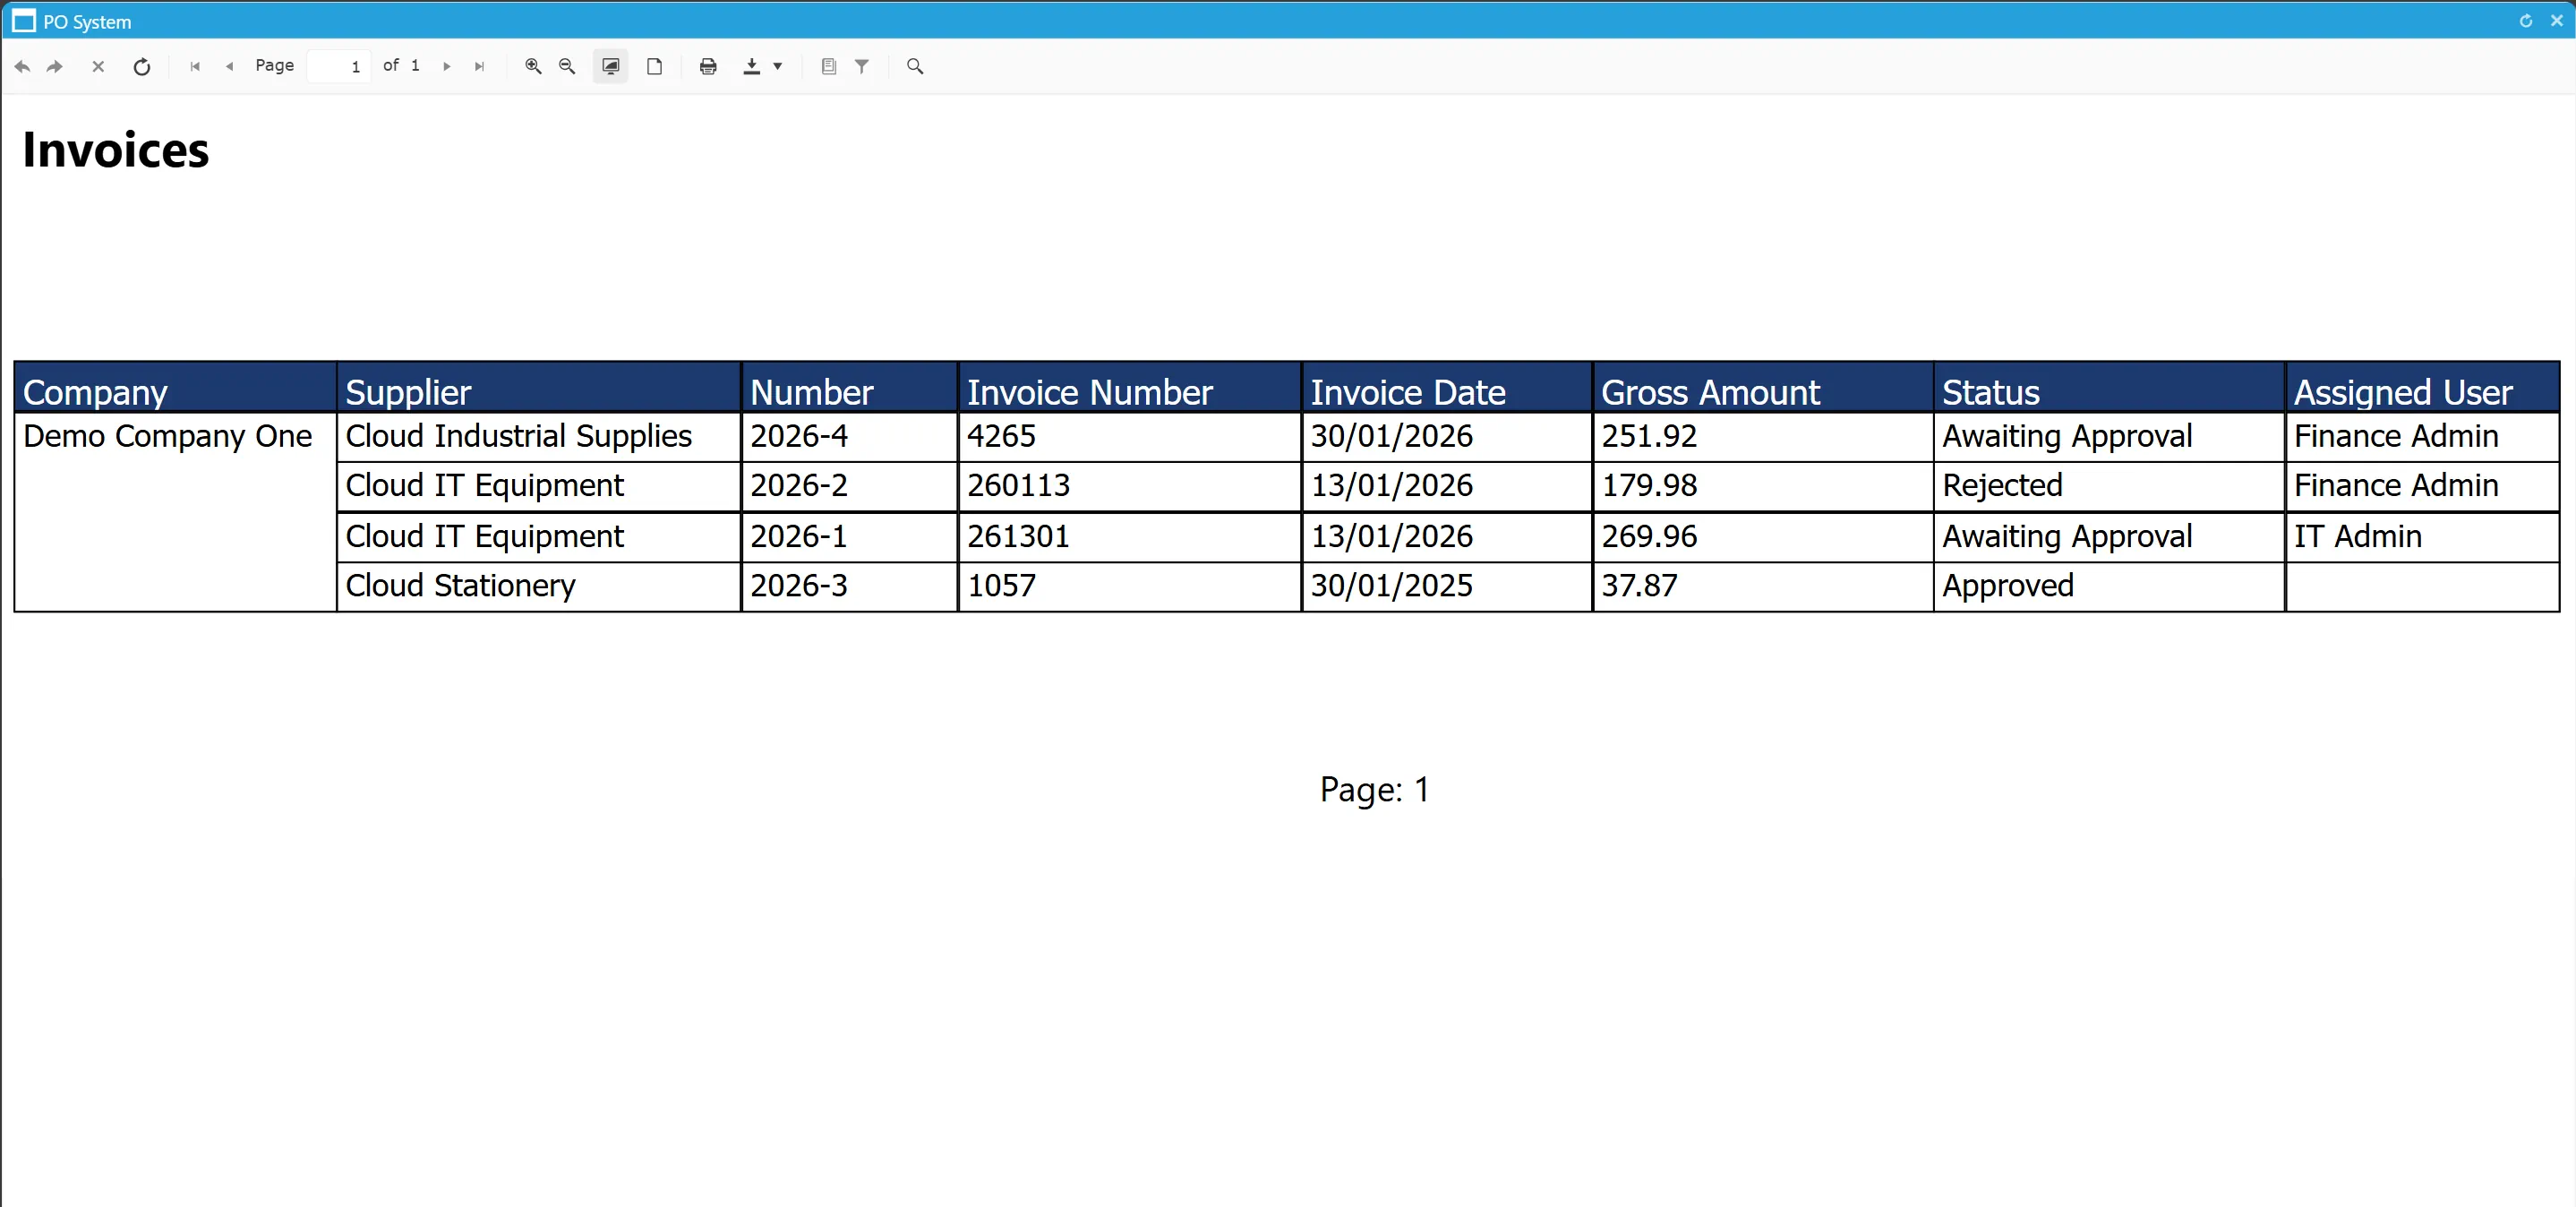Select the Cloud Industrial Supplies supplier cell
This screenshot has height=1207, width=2576.
click(x=539, y=437)
